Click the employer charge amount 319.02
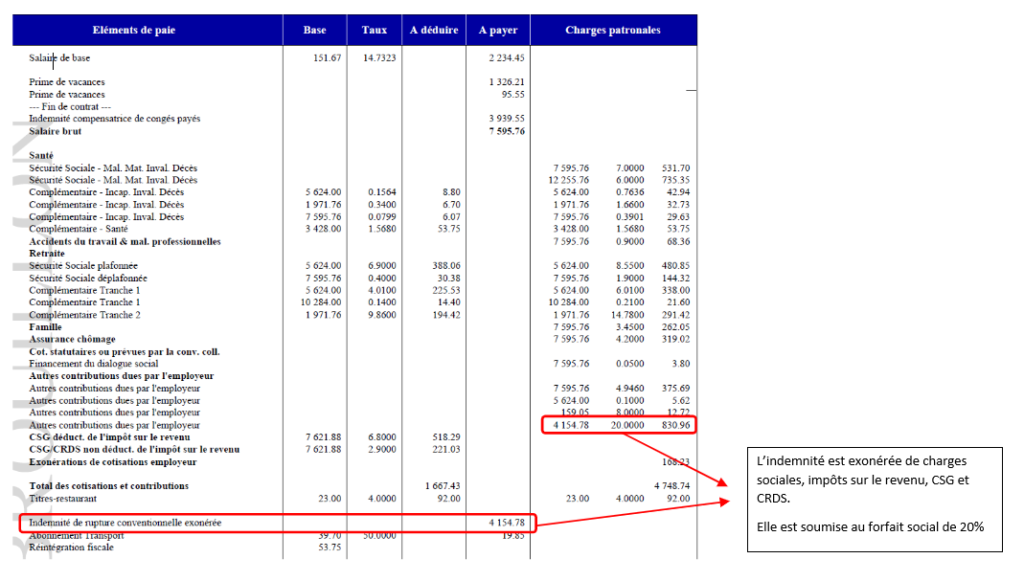This screenshot has width=1024, height=581. click(x=675, y=339)
